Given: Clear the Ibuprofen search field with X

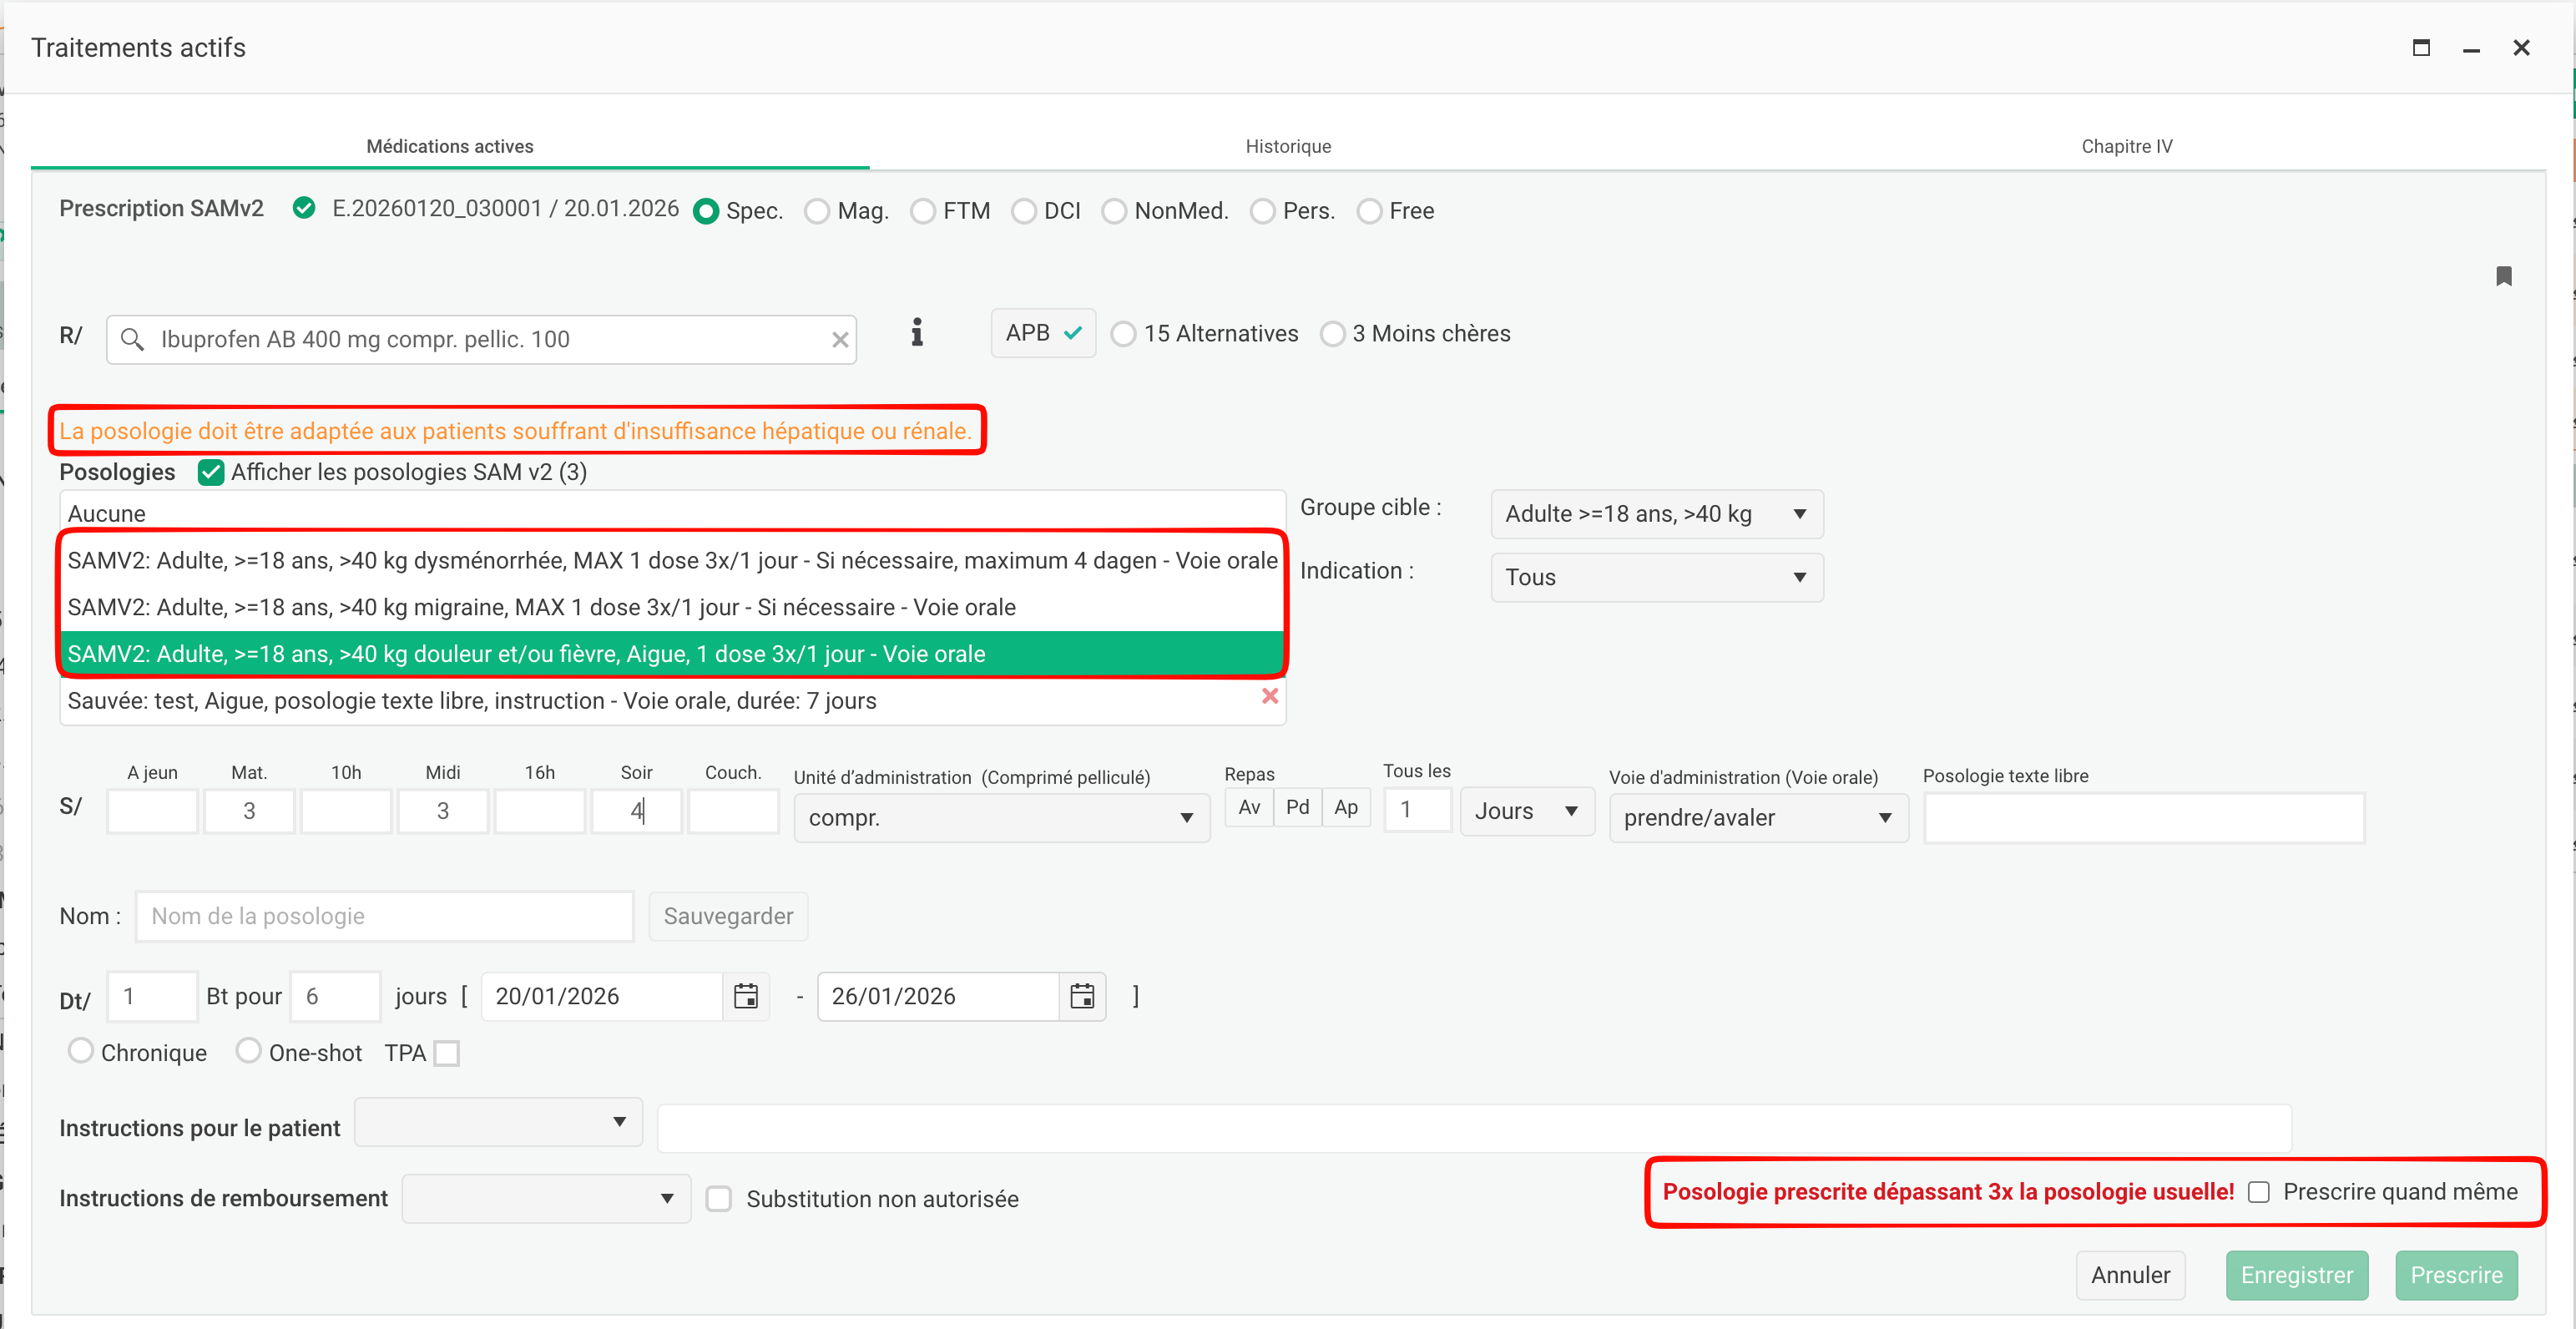Looking at the screenshot, I should 840,340.
